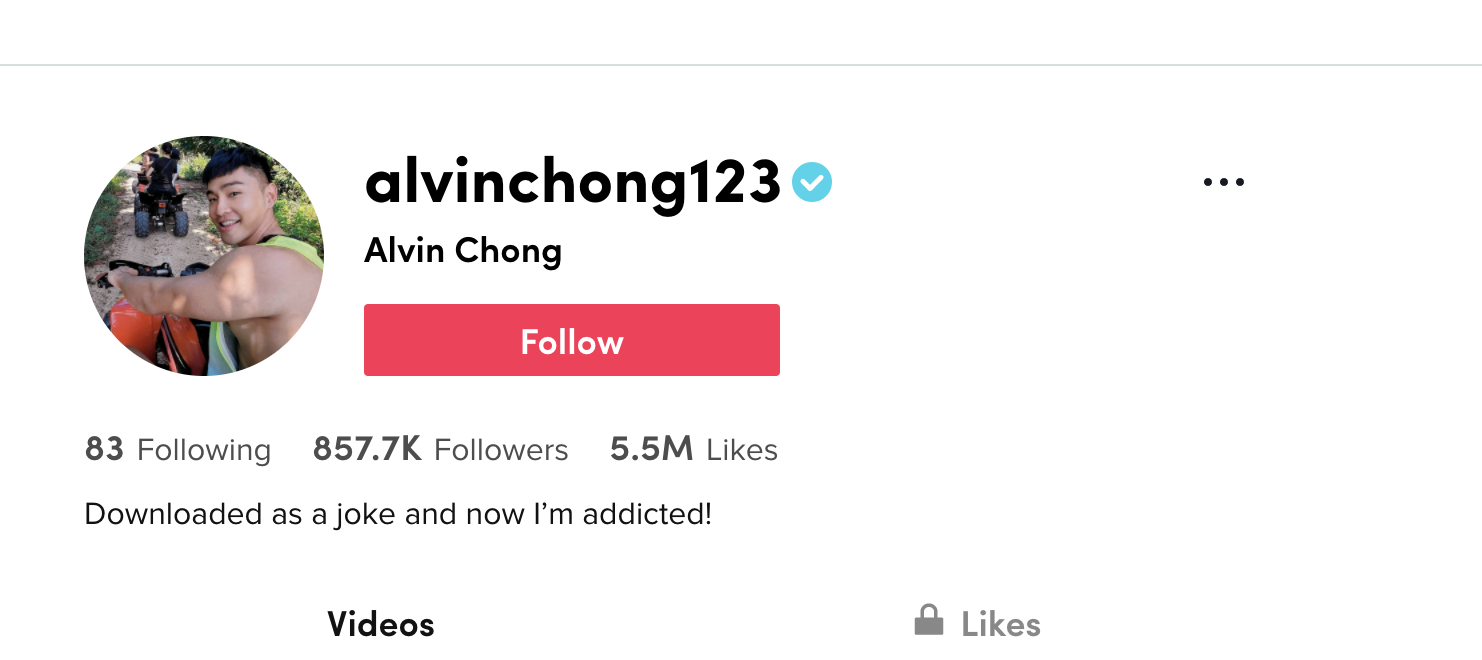The height and width of the screenshot is (660, 1482).
Task: Select the alvinchong123 username heading
Action: (572, 184)
